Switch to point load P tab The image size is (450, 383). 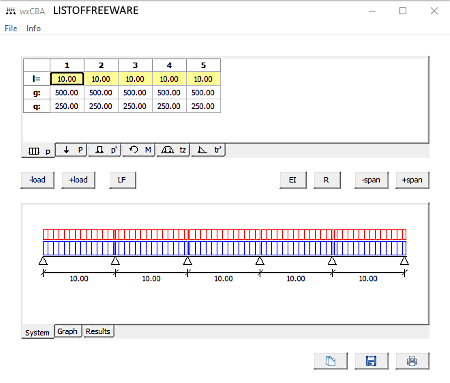71,150
